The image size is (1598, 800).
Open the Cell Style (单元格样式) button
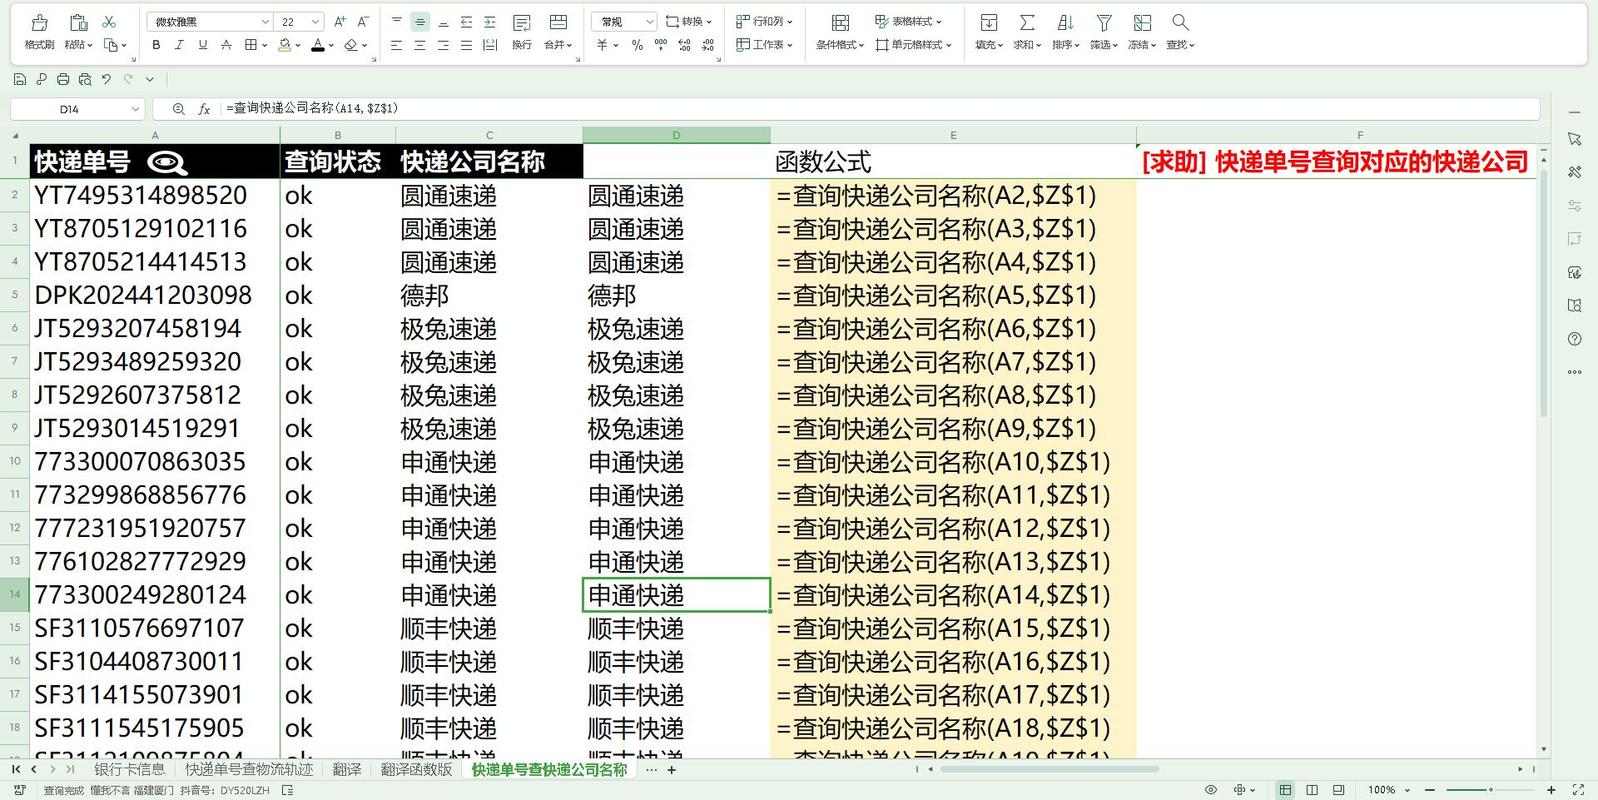[913, 45]
